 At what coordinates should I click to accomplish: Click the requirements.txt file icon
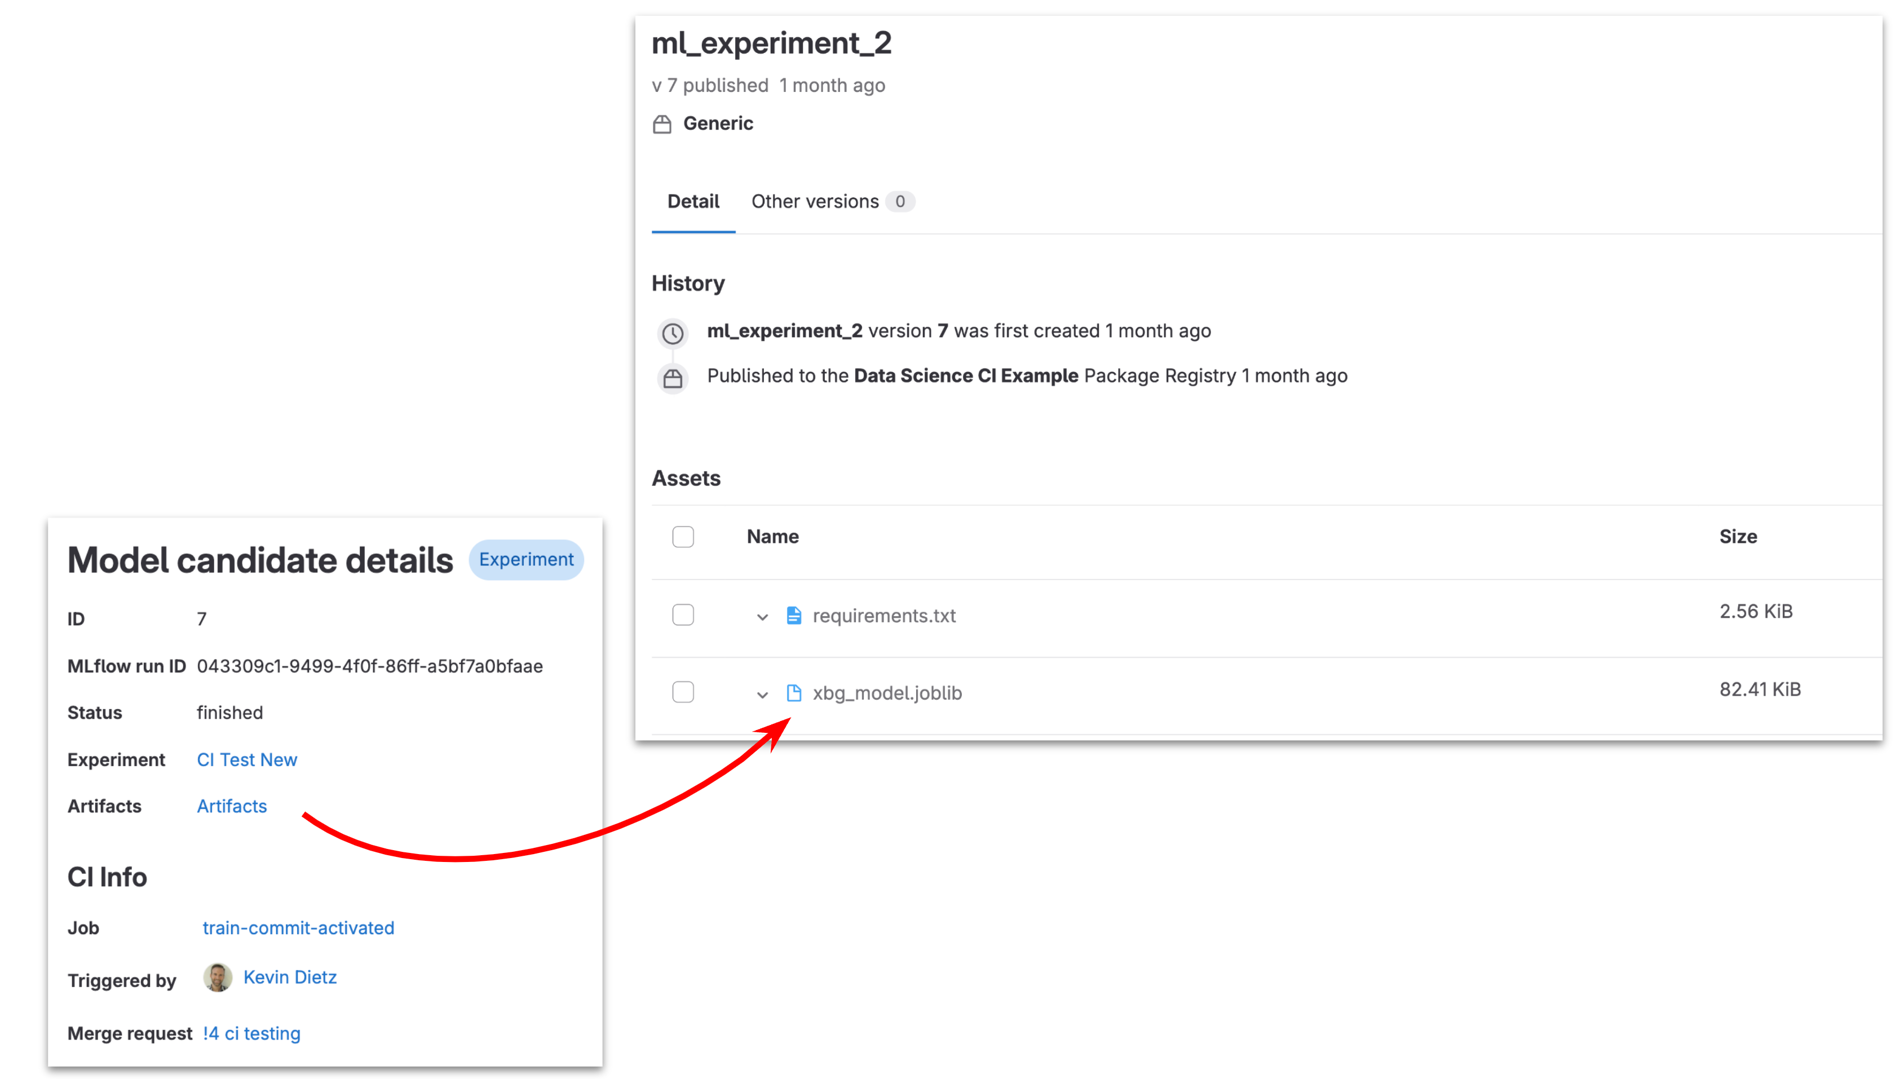tap(794, 615)
